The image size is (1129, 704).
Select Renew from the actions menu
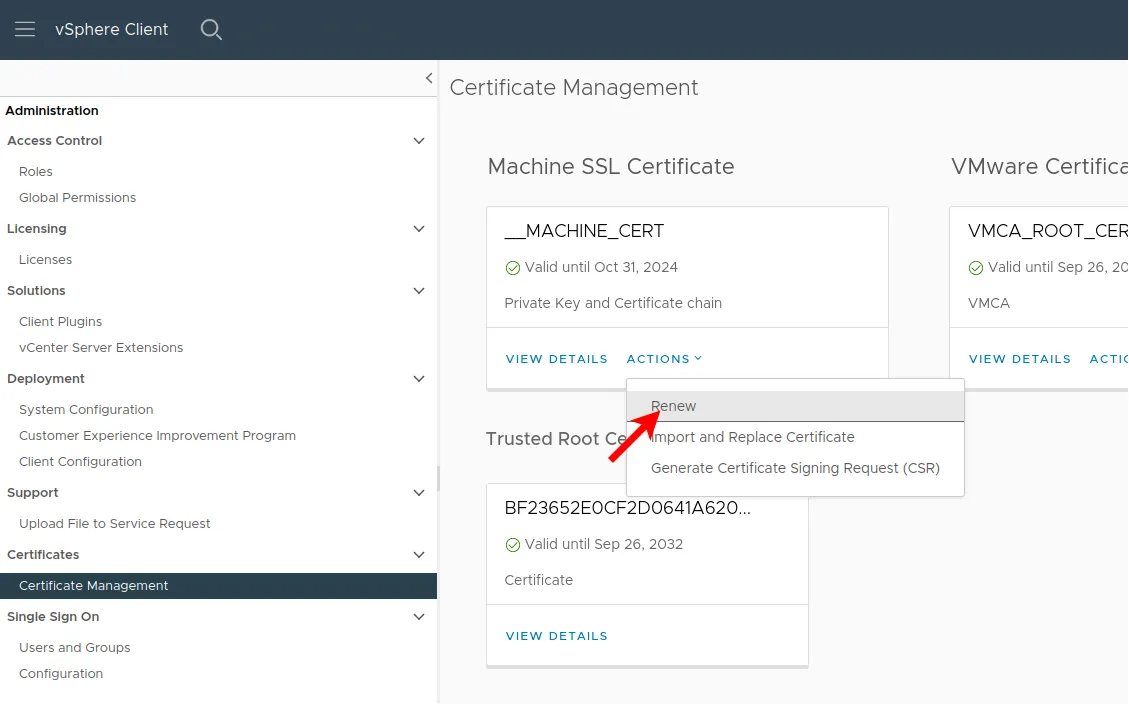coord(673,406)
